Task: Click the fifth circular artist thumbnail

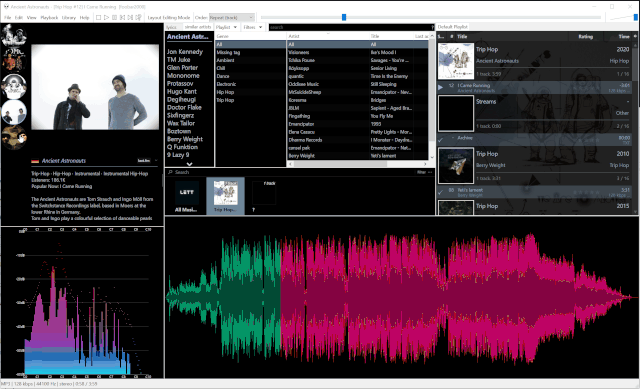Action: click(x=14, y=138)
